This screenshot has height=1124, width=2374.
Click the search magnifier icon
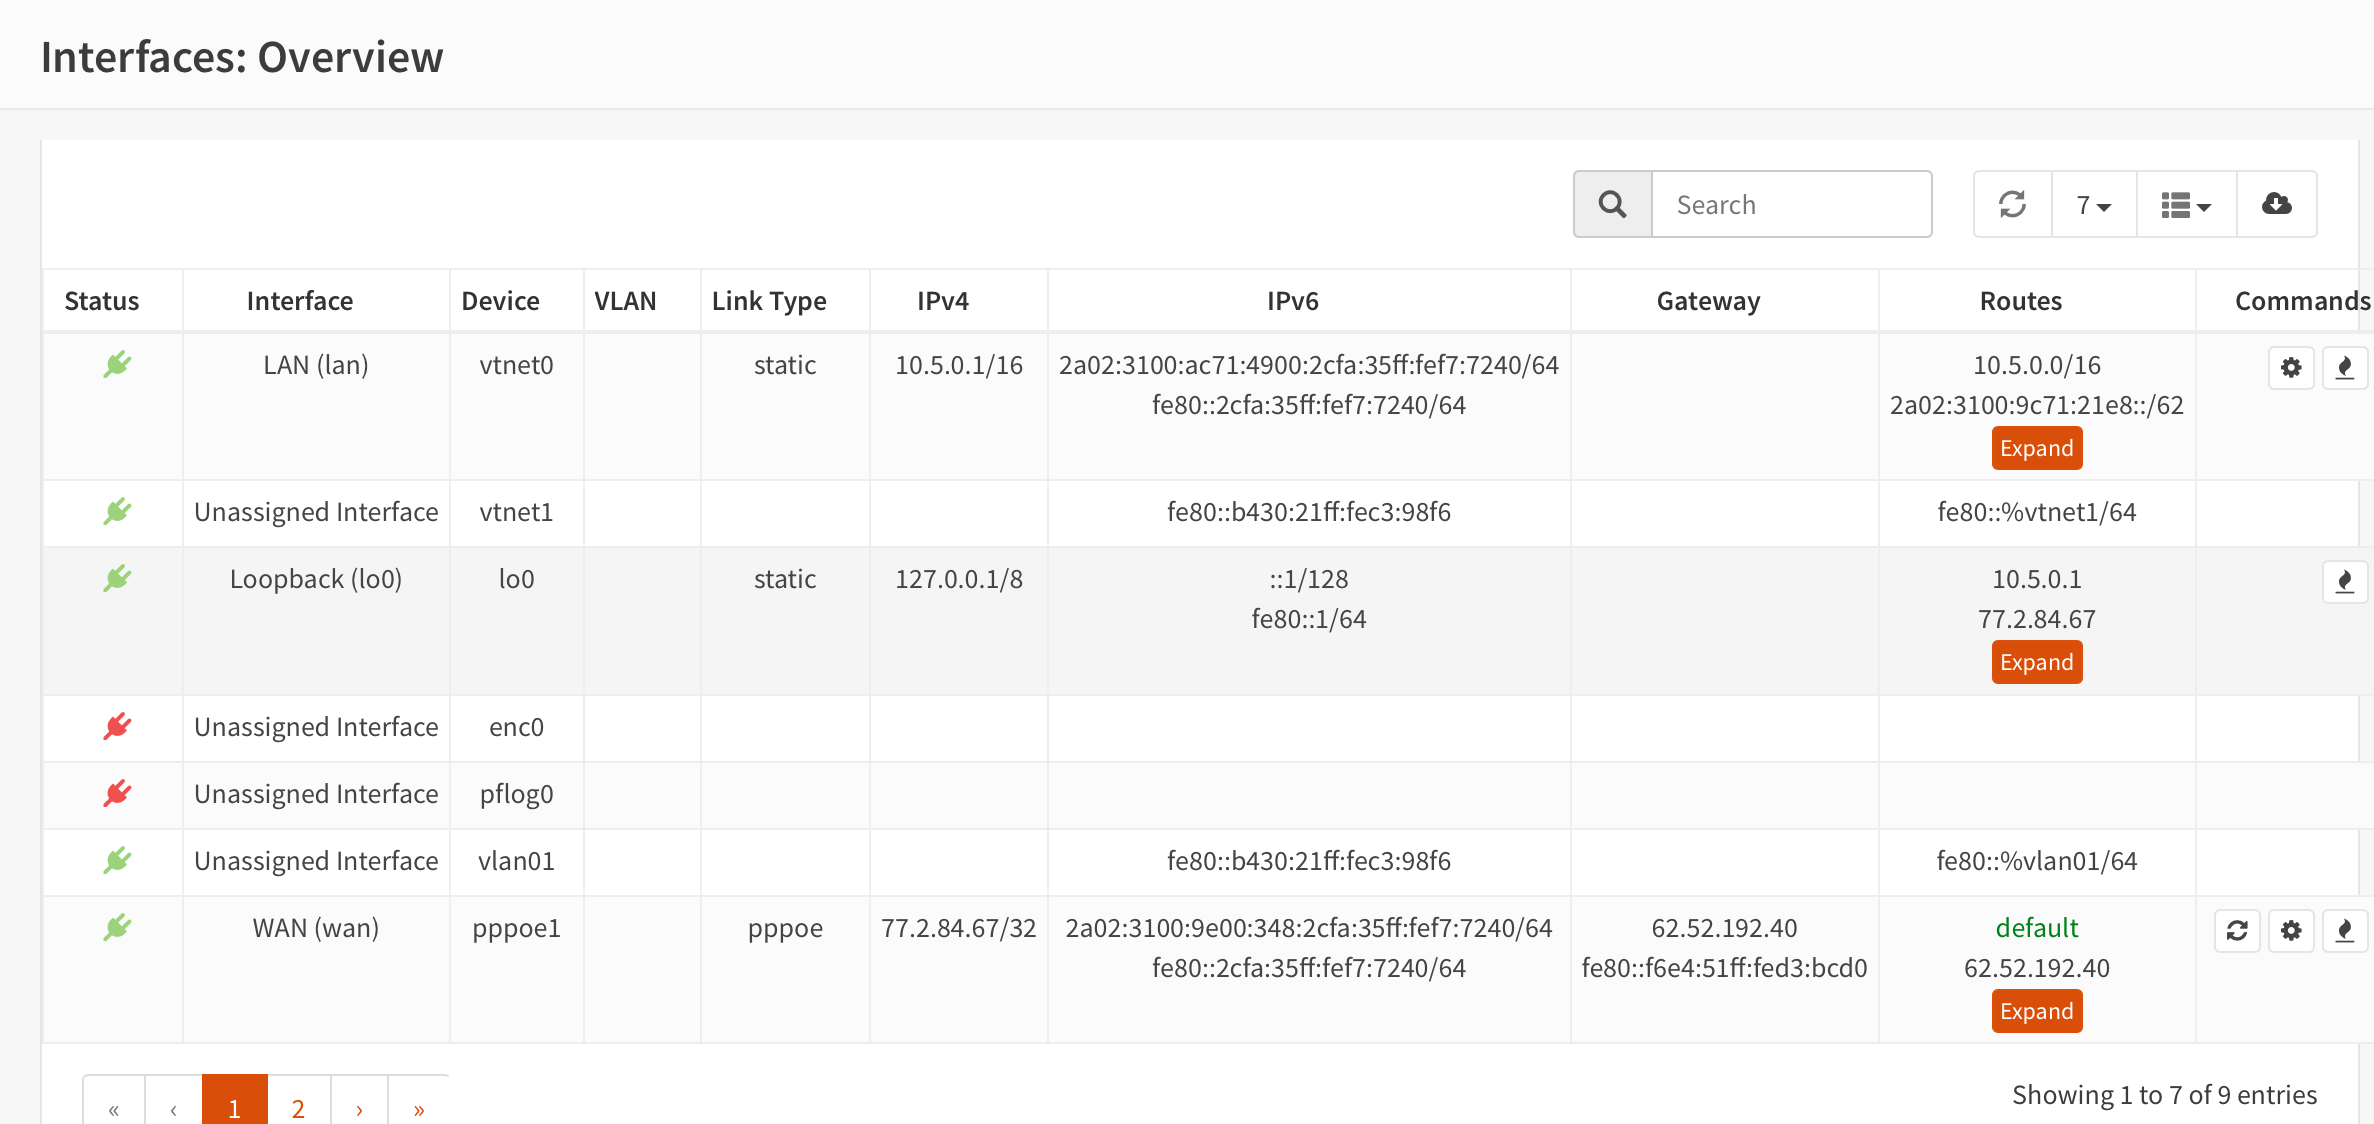(1612, 204)
